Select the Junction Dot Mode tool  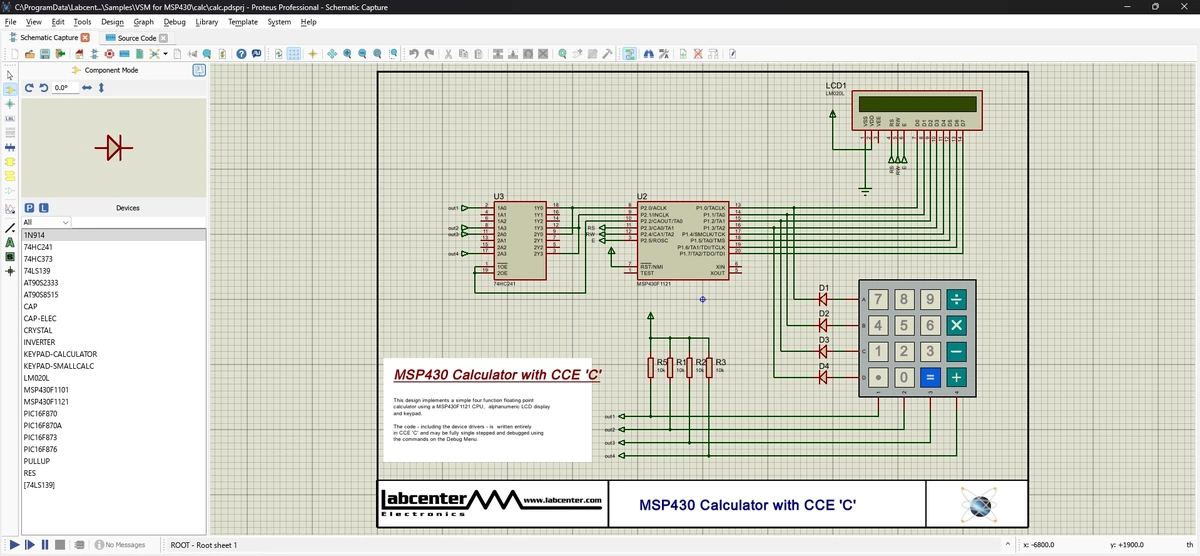pos(10,104)
